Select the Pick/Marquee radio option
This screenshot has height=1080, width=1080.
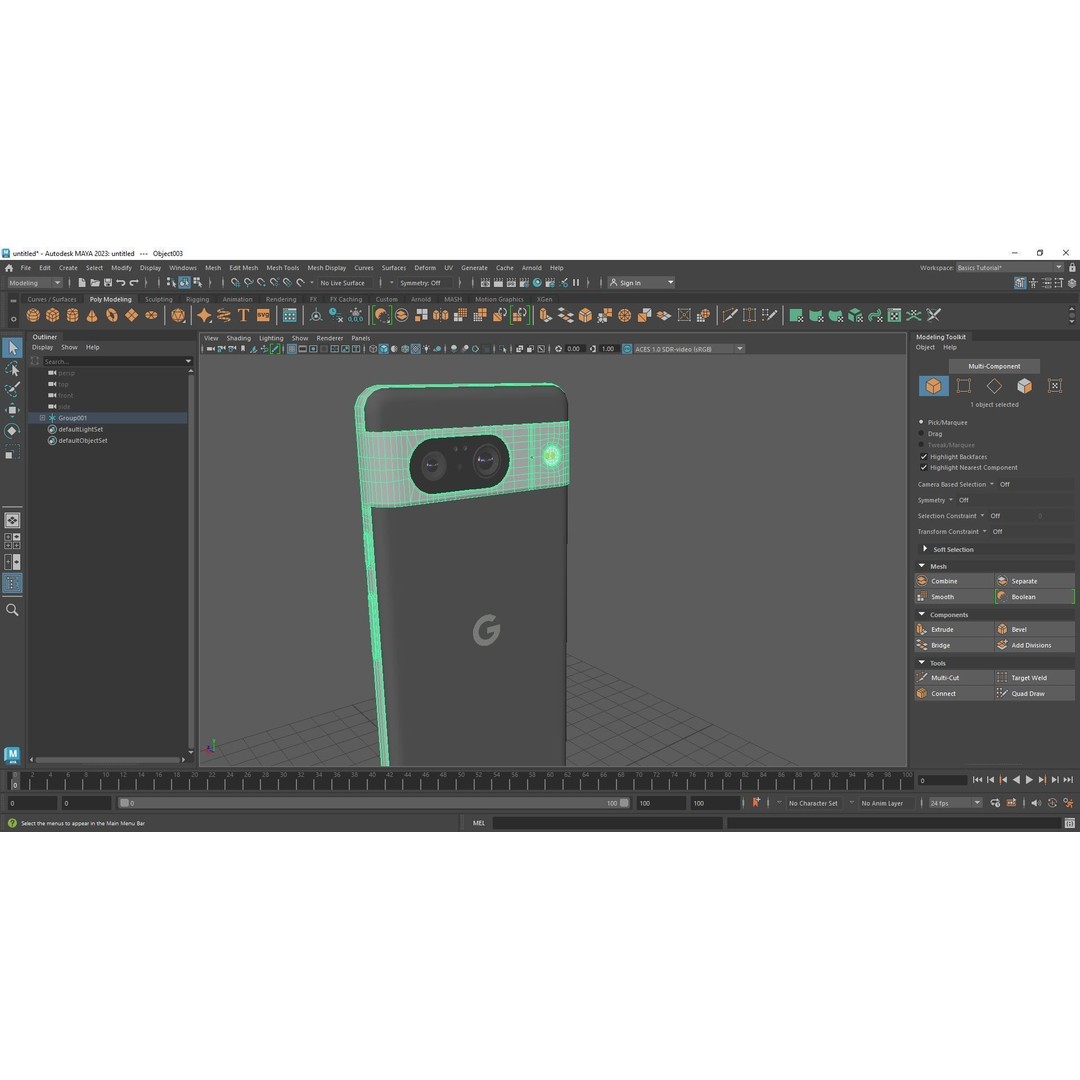point(922,422)
